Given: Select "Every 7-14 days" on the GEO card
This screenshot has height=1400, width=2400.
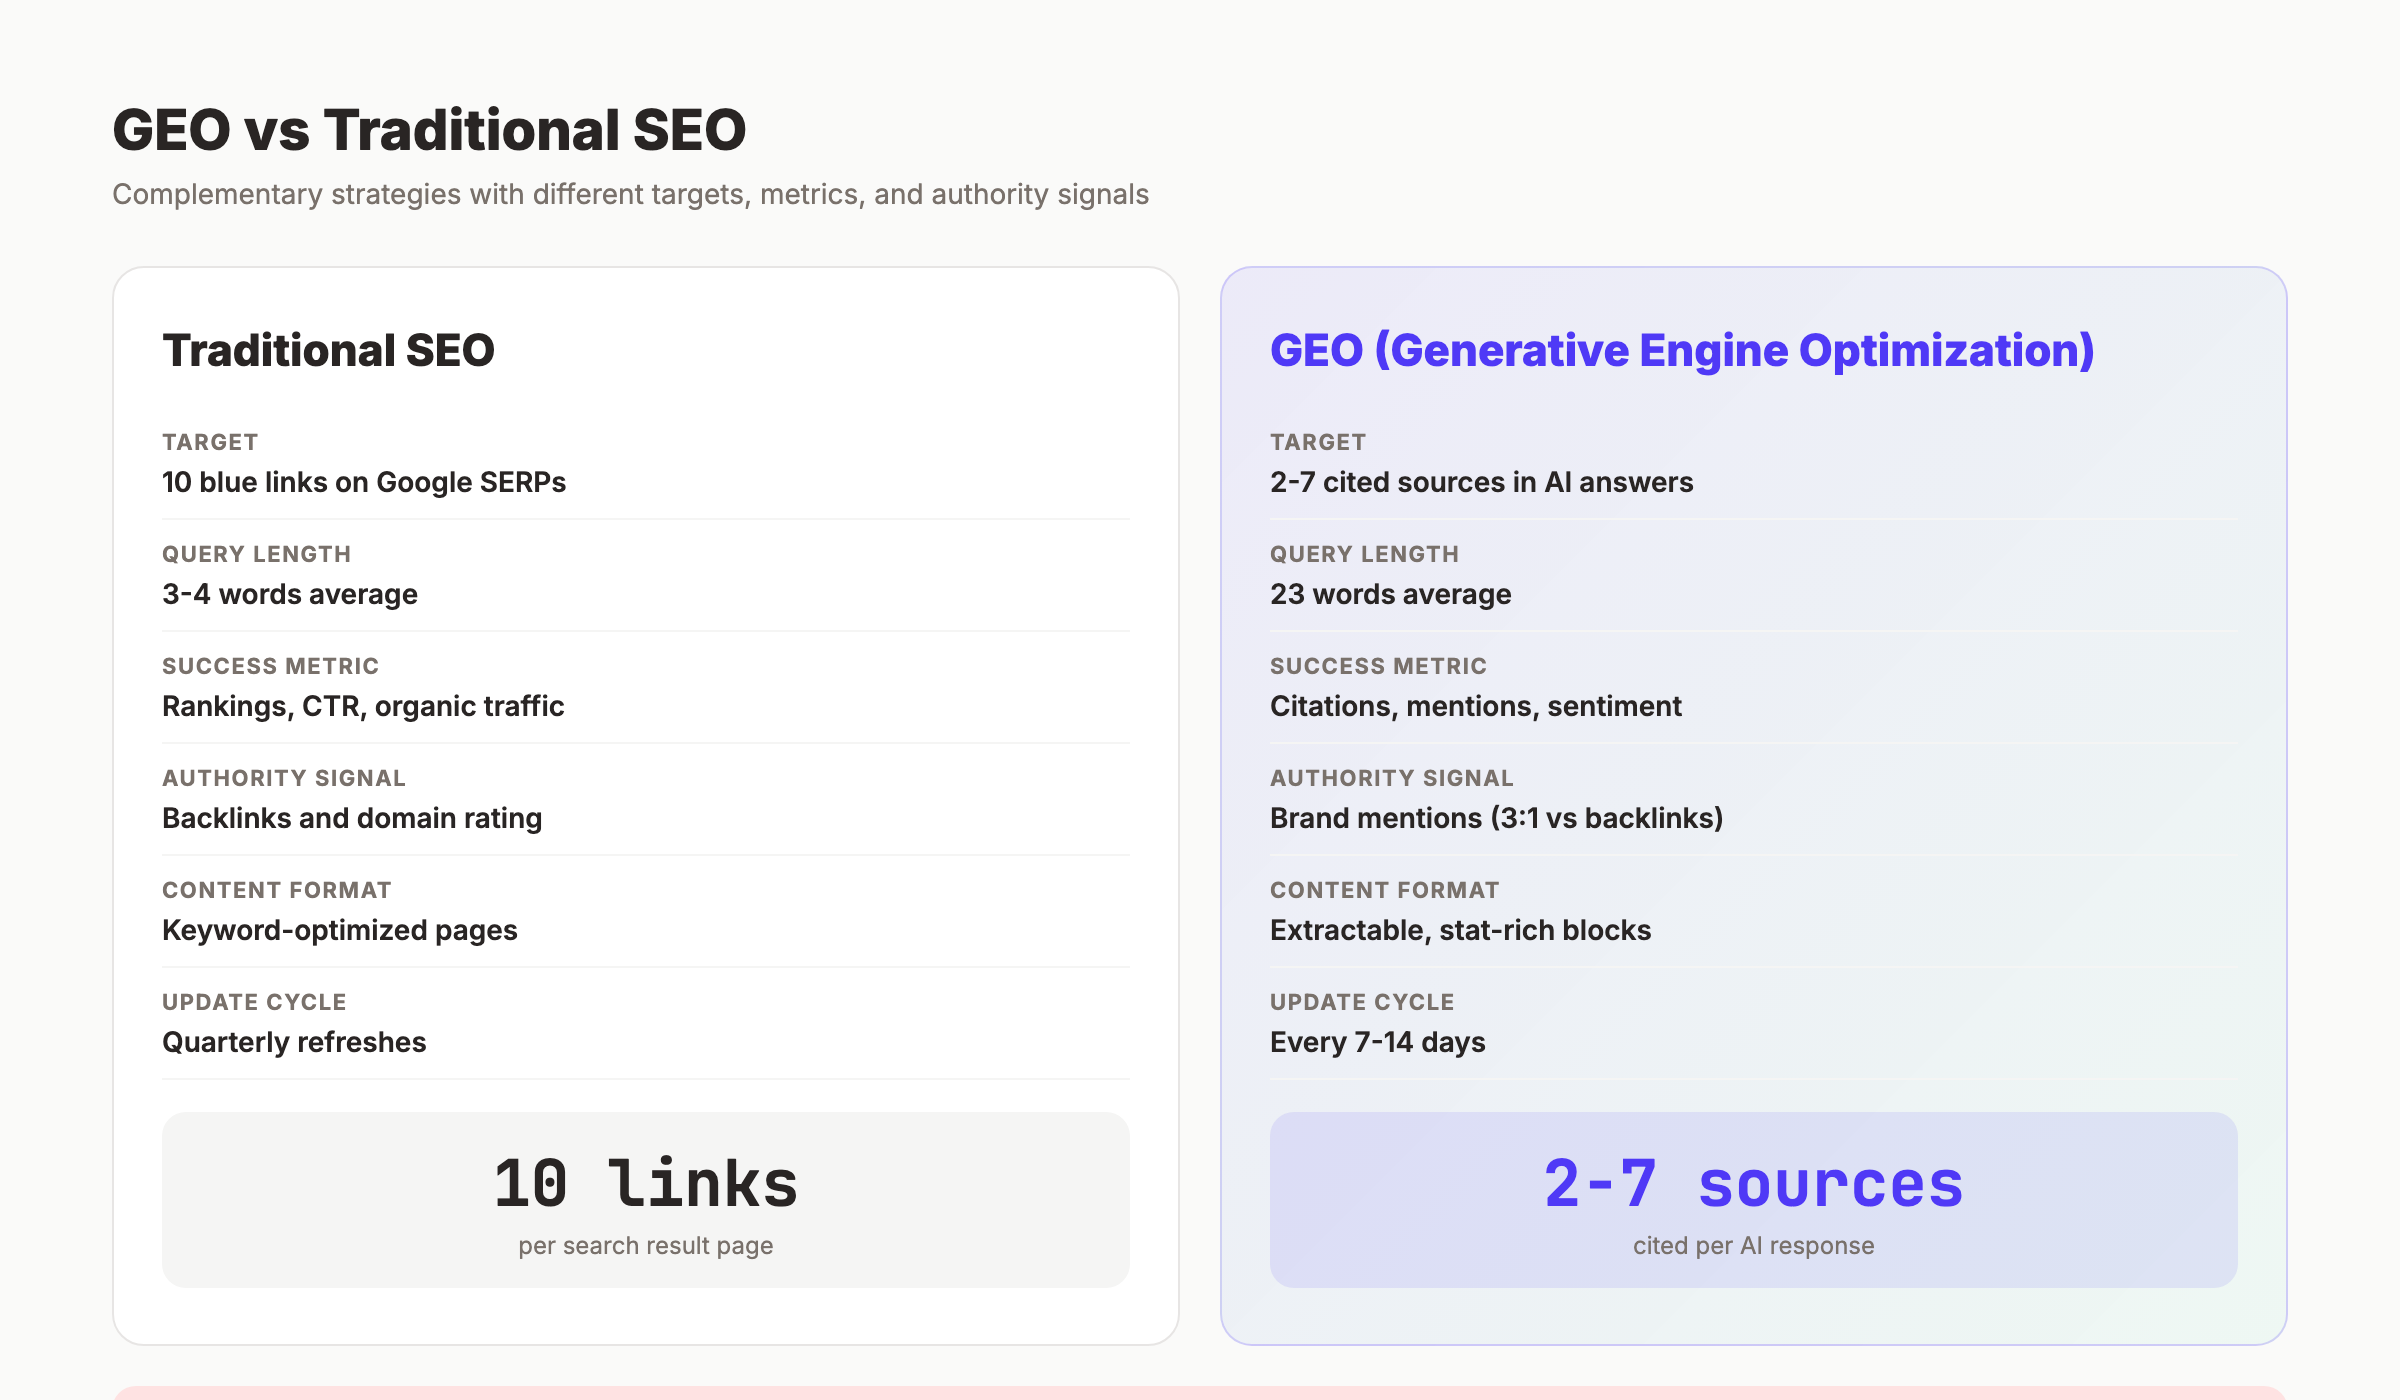Looking at the screenshot, I should (x=1377, y=1041).
